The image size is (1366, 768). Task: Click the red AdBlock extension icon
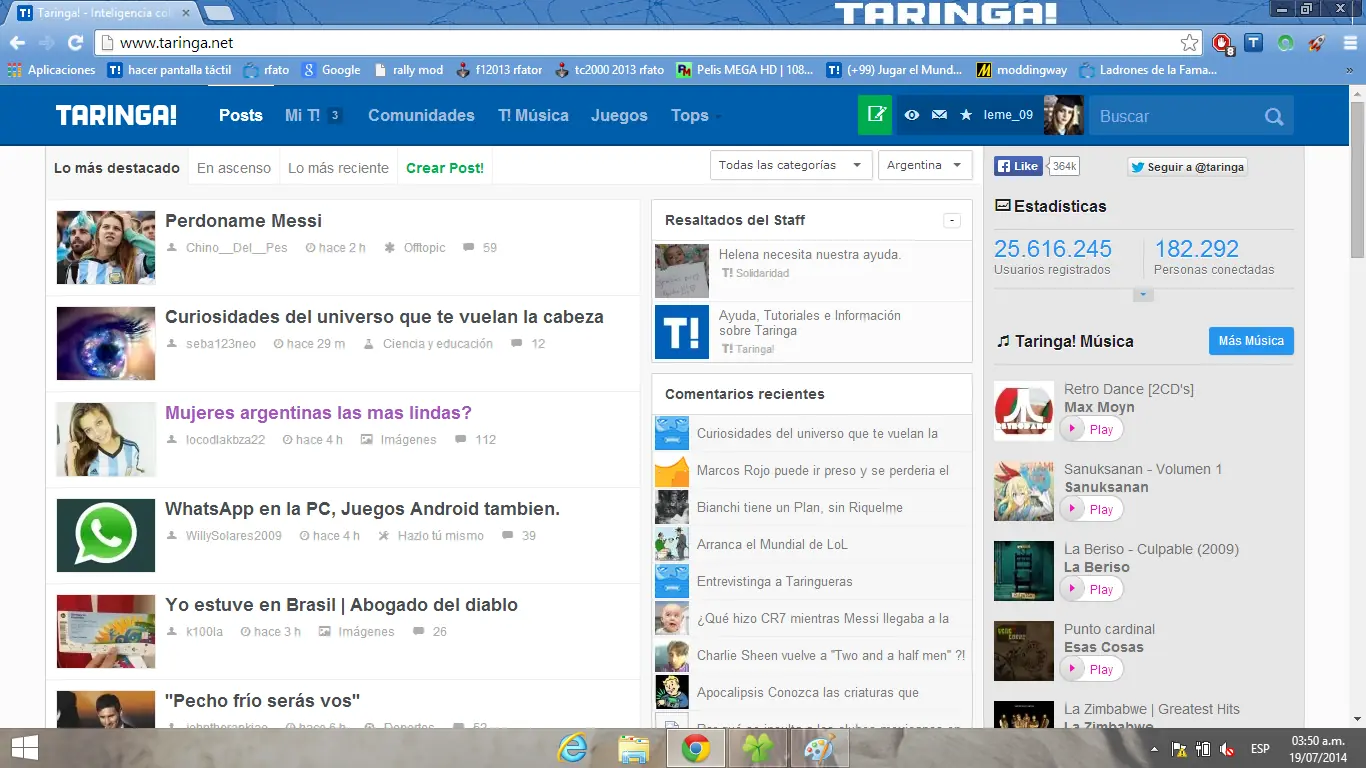[x=1223, y=43]
